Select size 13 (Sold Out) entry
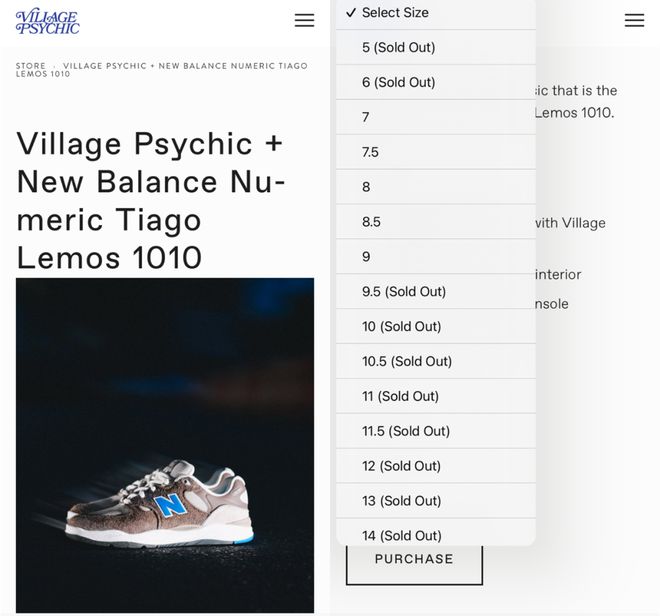Screen dimensions: 660x616 tap(436, 501)
